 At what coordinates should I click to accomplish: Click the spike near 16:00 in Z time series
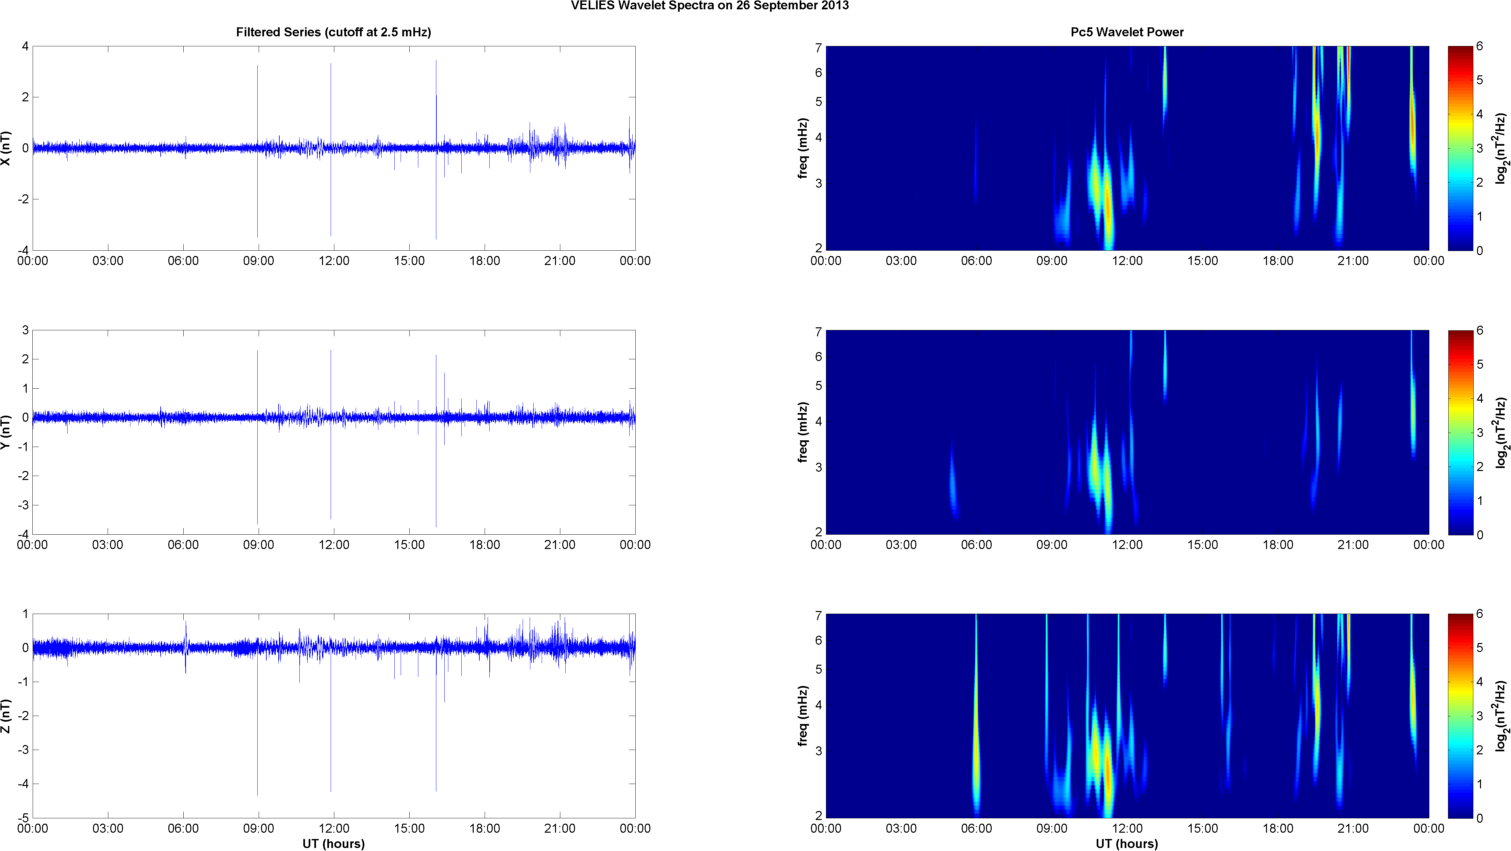[436, 716]
